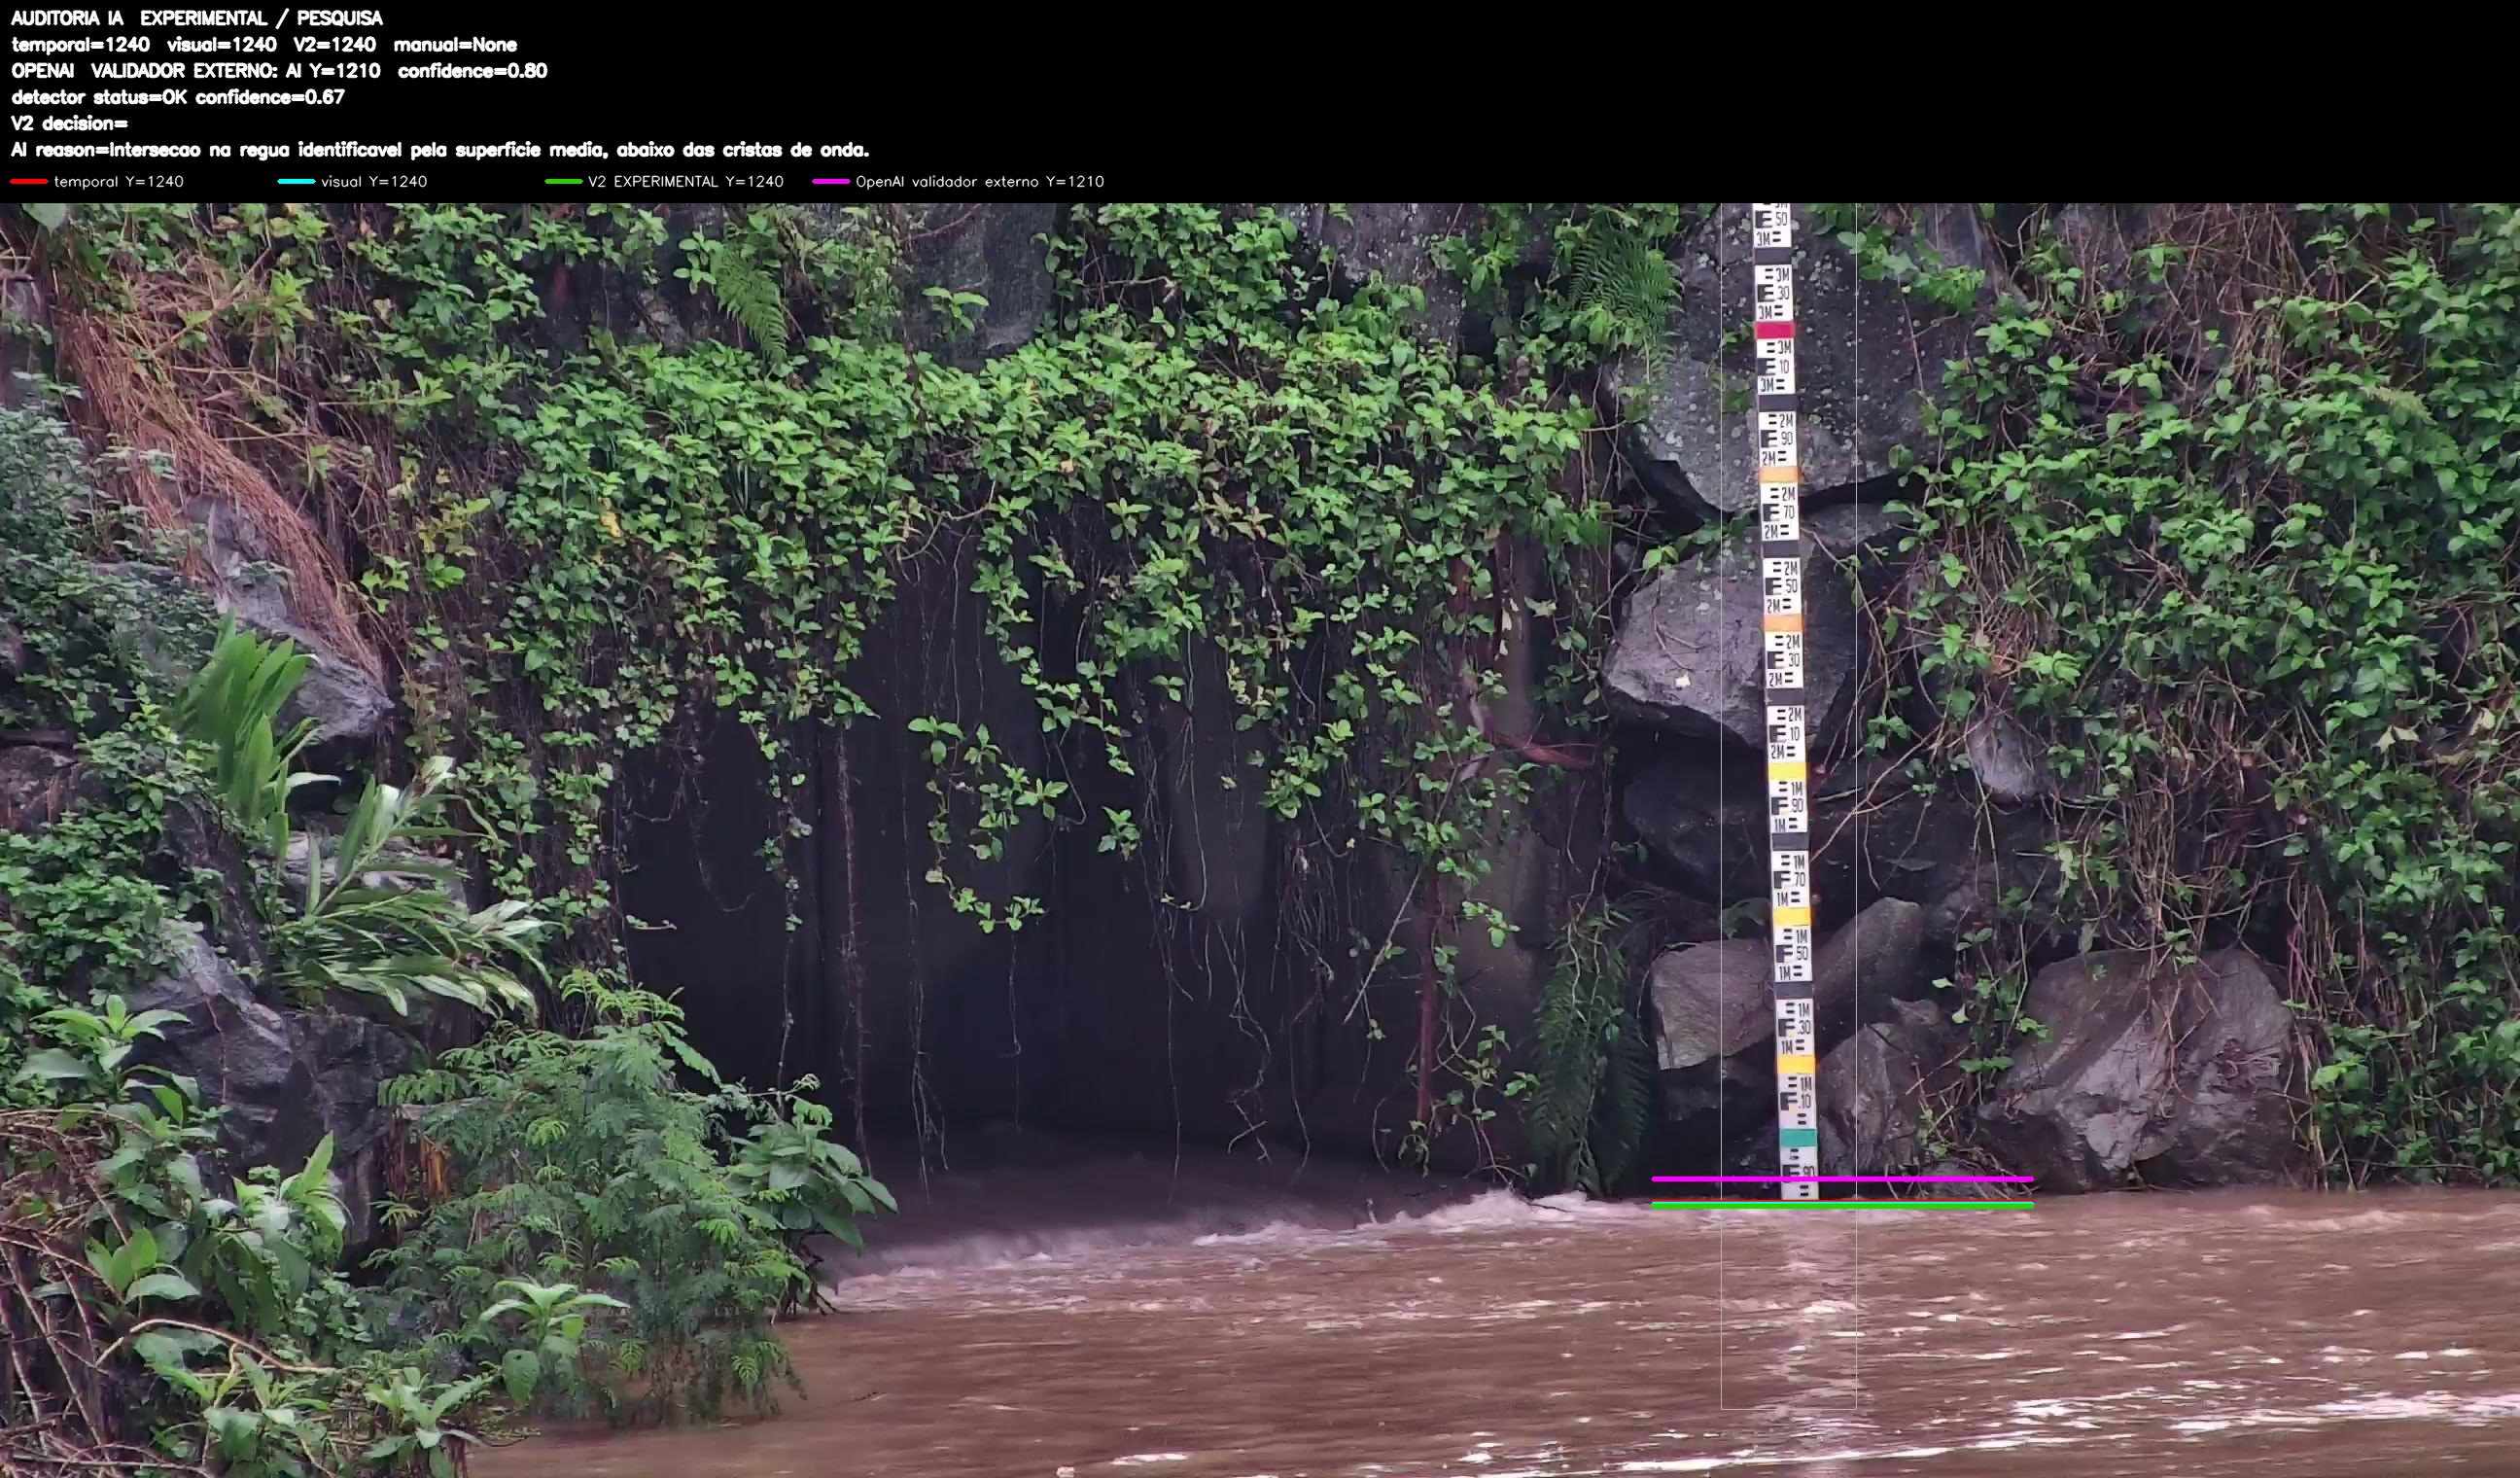Click the "V2 decision=" line
Image resolution: width=2520 pixels, height=1478 pixels.
pos(70,124)
